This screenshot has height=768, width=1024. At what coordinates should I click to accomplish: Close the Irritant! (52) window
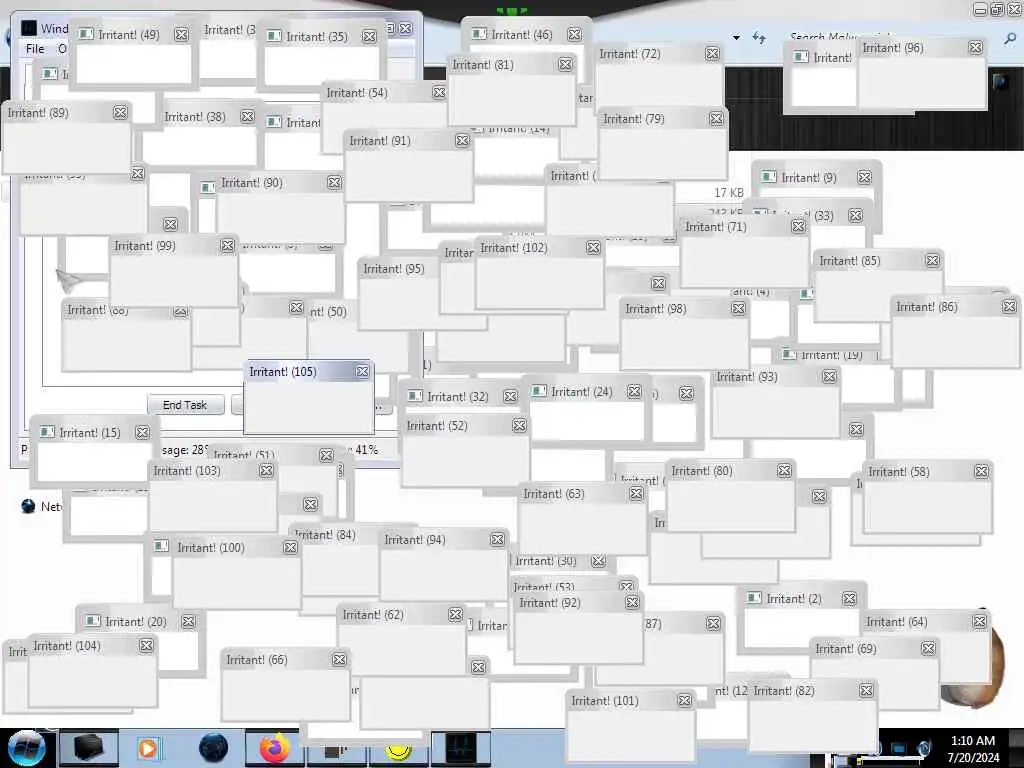pos(519,425)
